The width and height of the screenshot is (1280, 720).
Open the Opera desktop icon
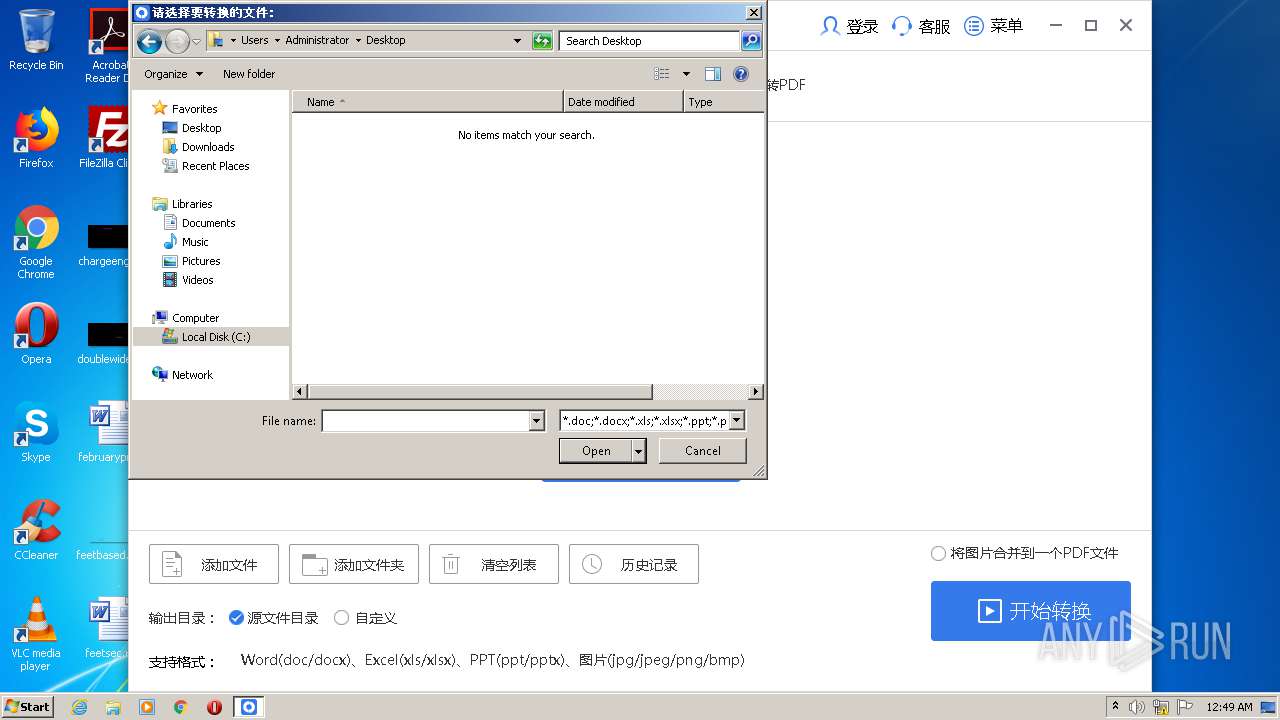[x=36, y=334]
